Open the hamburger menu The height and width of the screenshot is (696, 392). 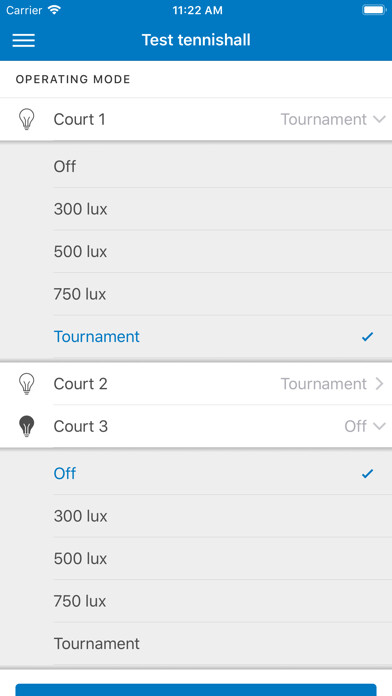(x=24, y=40)
